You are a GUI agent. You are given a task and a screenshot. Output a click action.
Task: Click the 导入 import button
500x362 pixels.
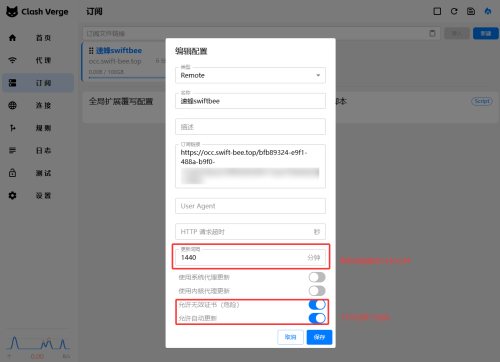click(x=457, y=33)
